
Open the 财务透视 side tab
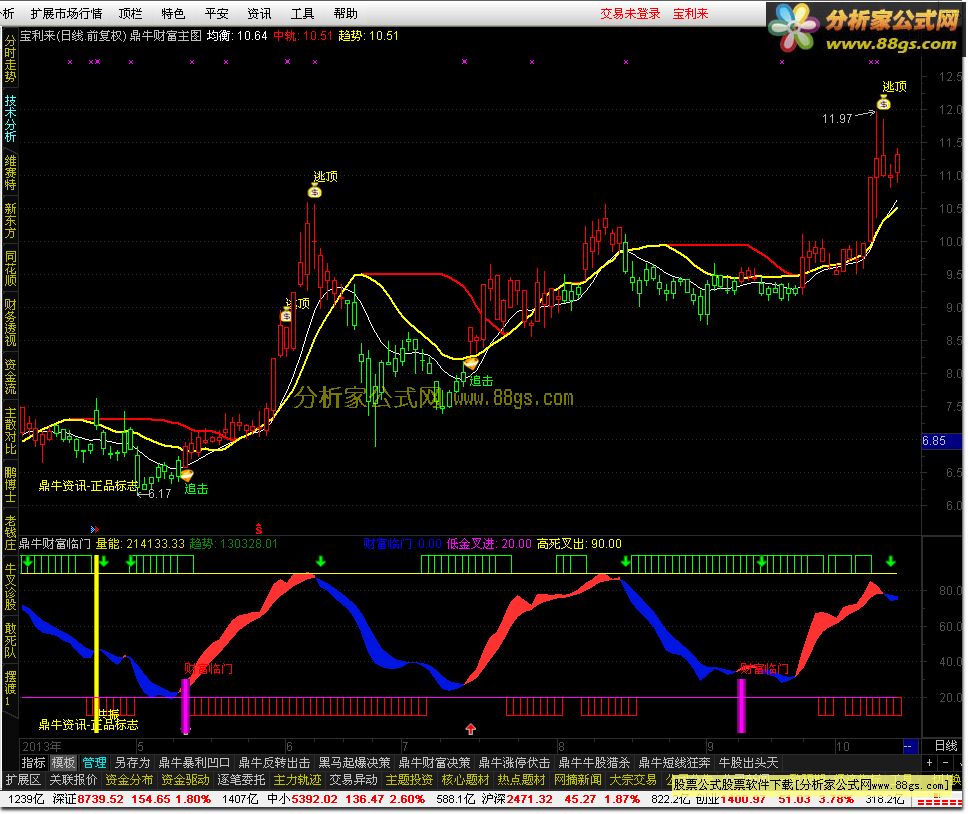pyautogui.click(x=10, y=322)
